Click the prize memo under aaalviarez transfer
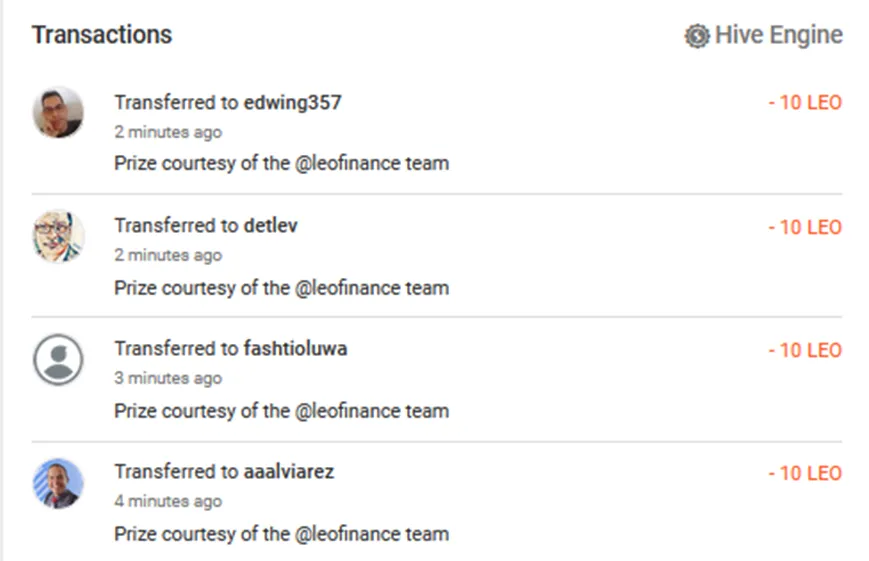Viewport: 869px width, 561px height. pos(282,534)
